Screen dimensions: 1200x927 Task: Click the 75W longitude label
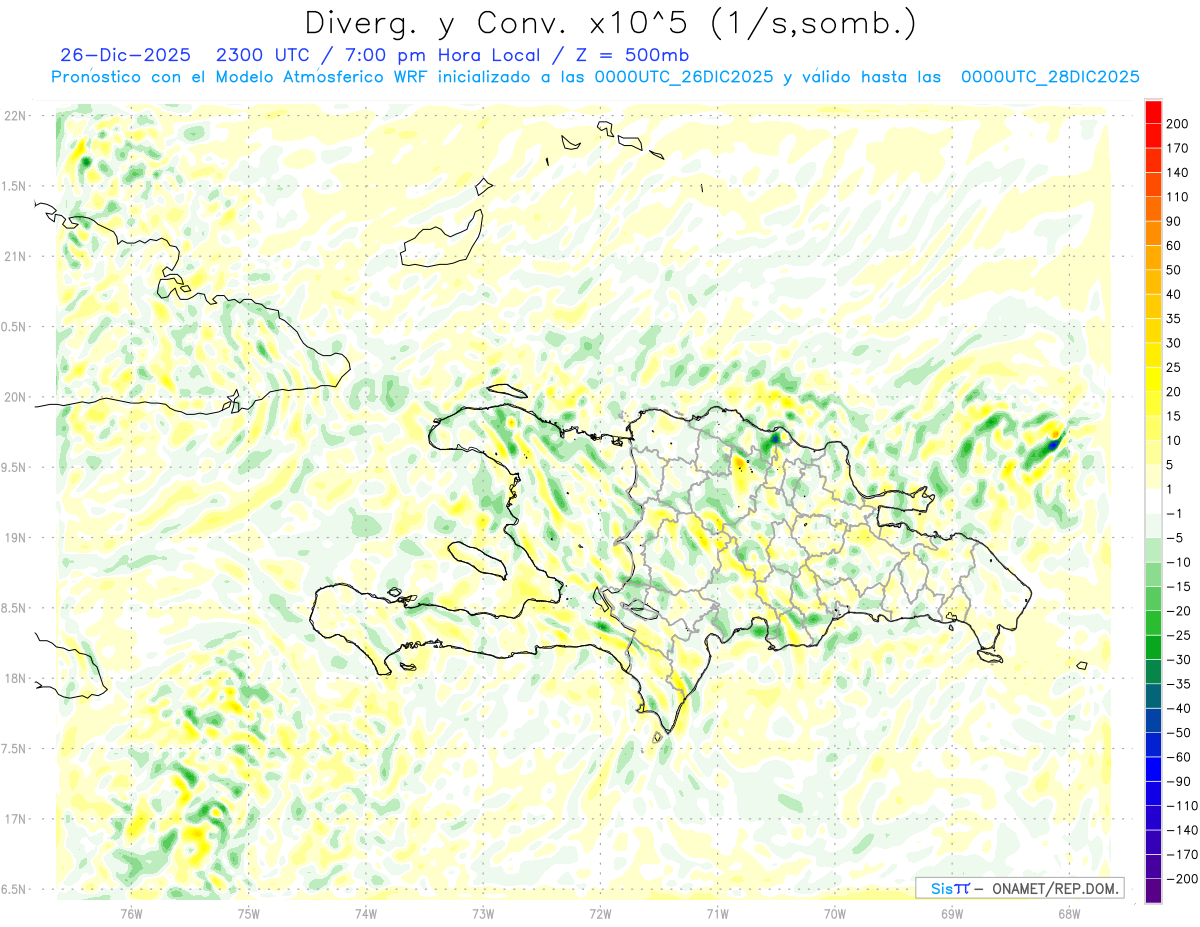[249, 912]
